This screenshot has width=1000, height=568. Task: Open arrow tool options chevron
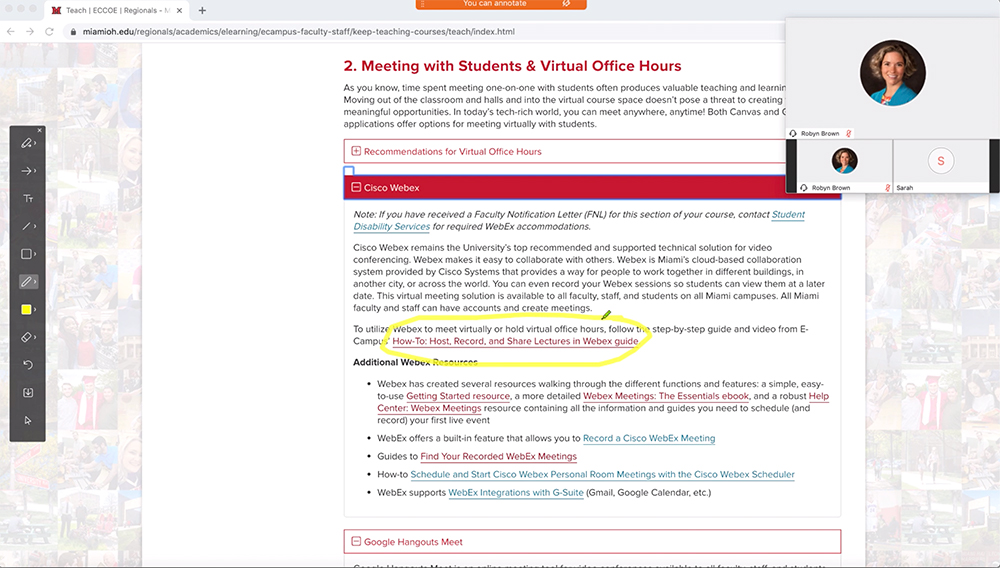[x=35, y=171]
